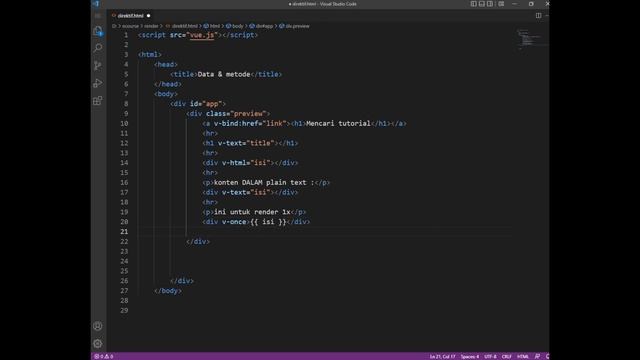
Task: Click the closing </div> on line 22
Action: pos(198,241)
